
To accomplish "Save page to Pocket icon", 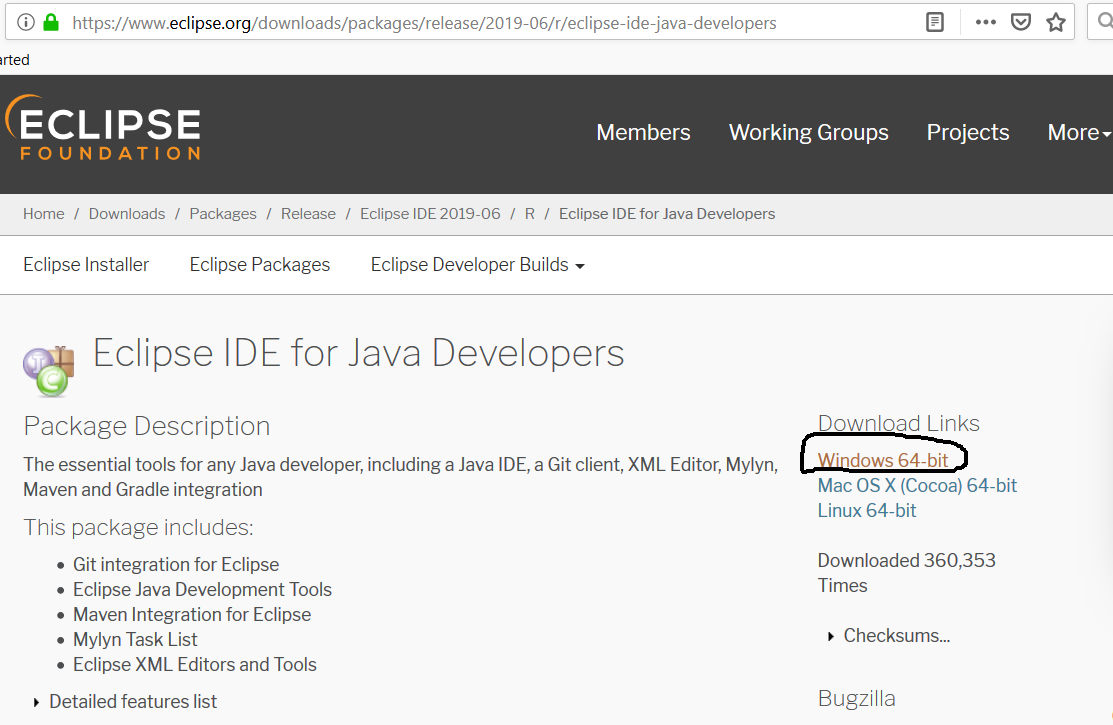I will pyautogui.click(x=1021, y=23).
